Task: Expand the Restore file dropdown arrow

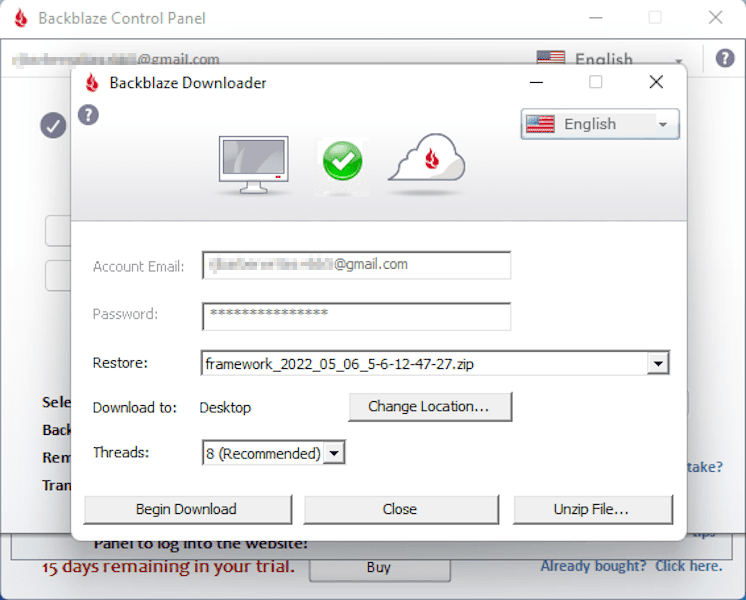Action: pyautogui.click(x=658, y=364)
